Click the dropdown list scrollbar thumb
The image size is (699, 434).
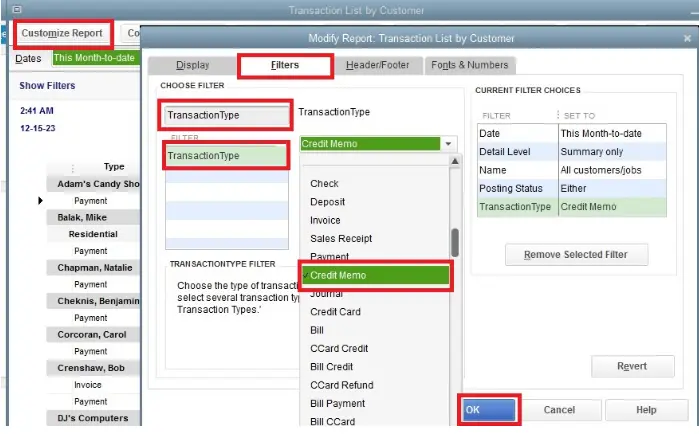(x=455, y=242)
